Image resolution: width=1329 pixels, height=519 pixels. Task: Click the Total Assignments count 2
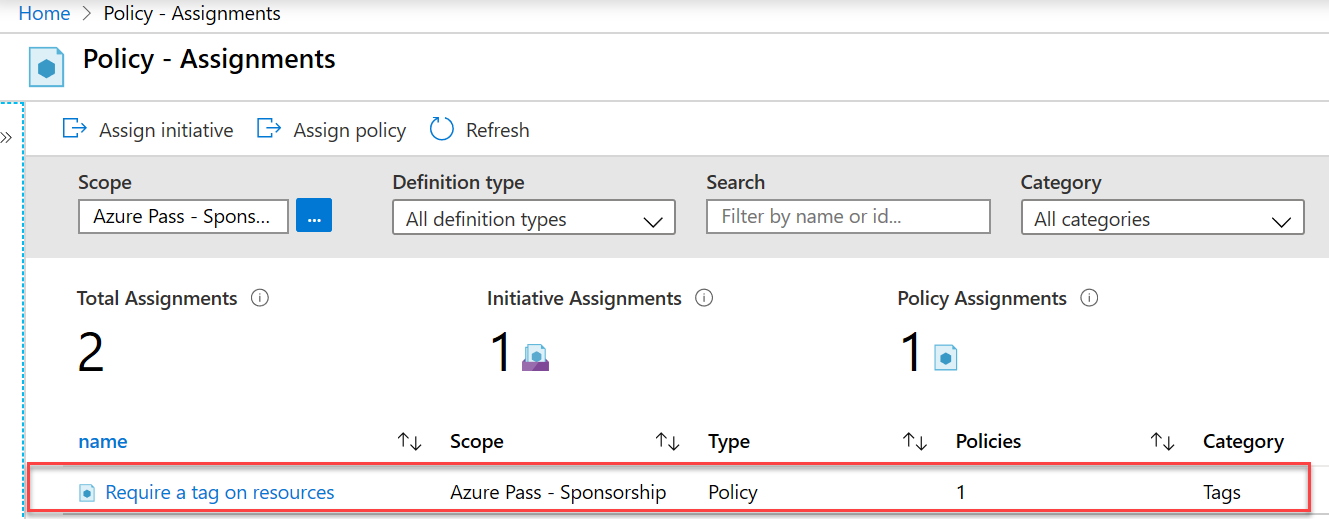tap(91, 352)
